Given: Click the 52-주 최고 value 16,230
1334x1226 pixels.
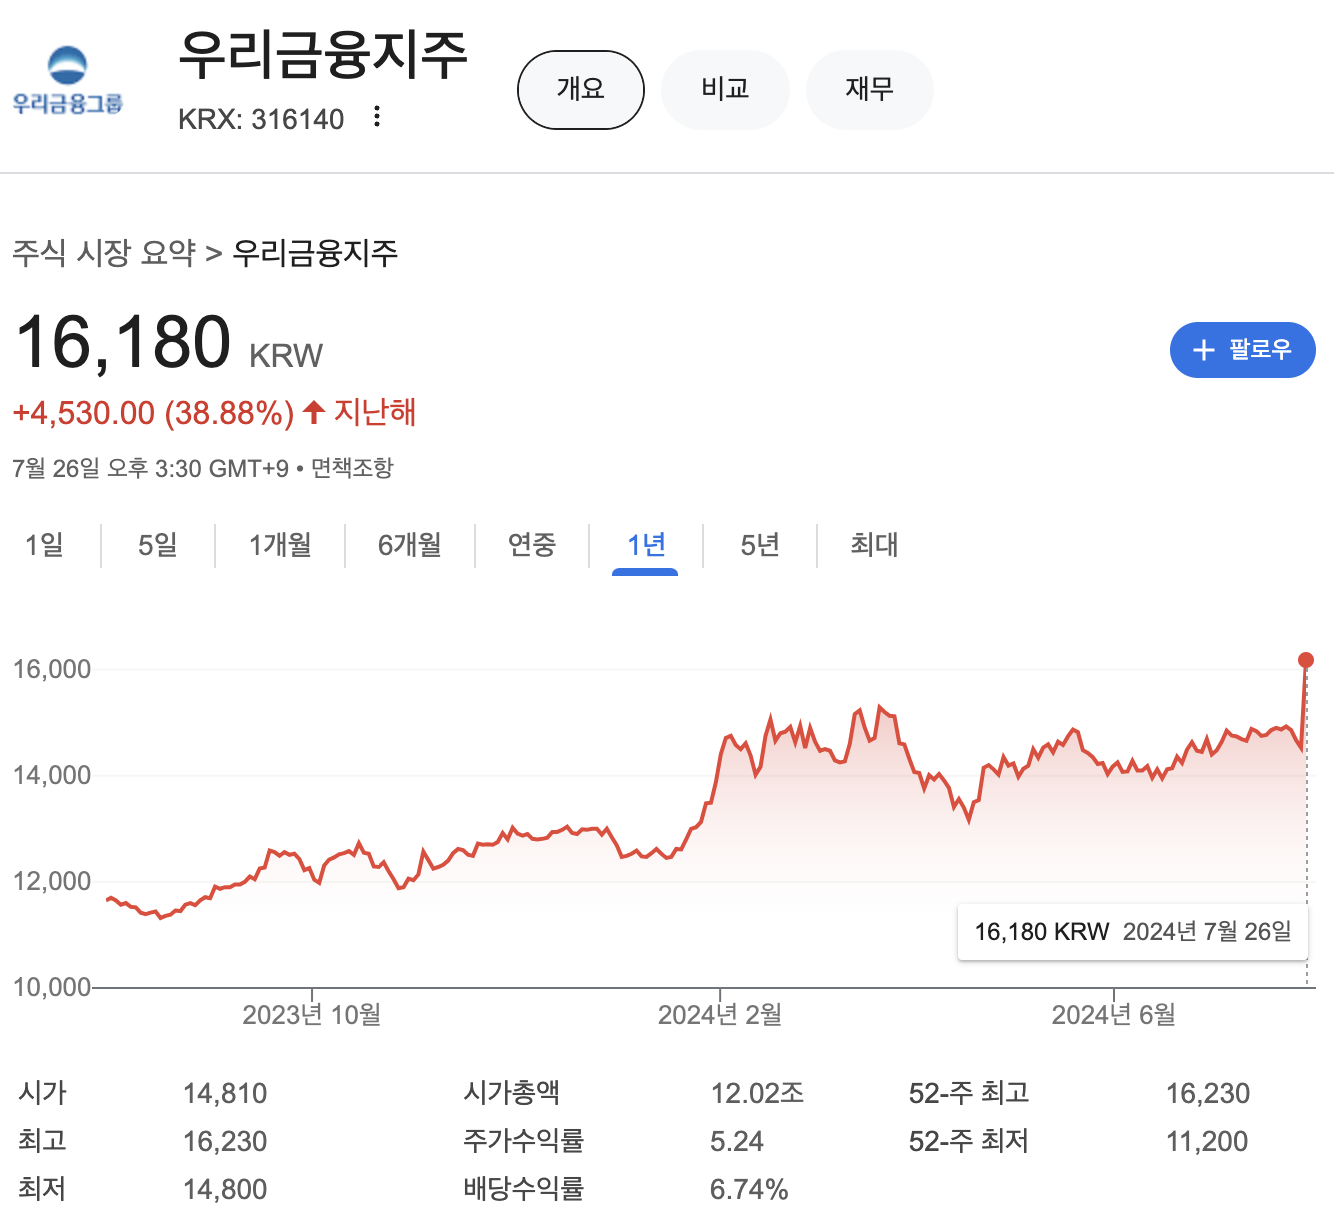Looking at the screenshot, I should click(1208, 1093).
